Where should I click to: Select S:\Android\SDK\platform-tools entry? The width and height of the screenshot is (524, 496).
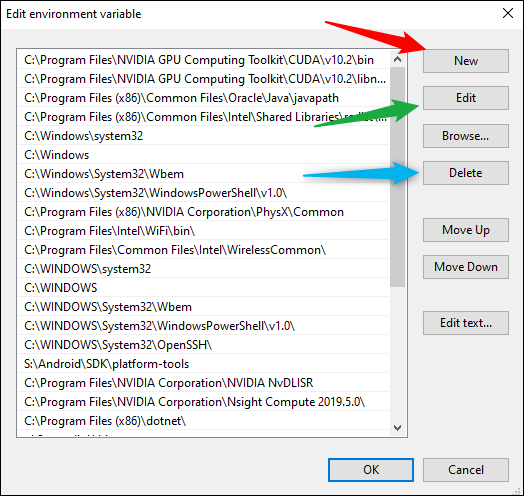pos(204,364)
